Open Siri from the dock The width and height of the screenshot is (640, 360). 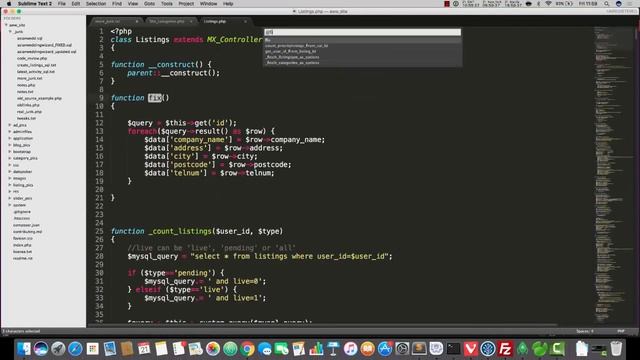(41, 349)
